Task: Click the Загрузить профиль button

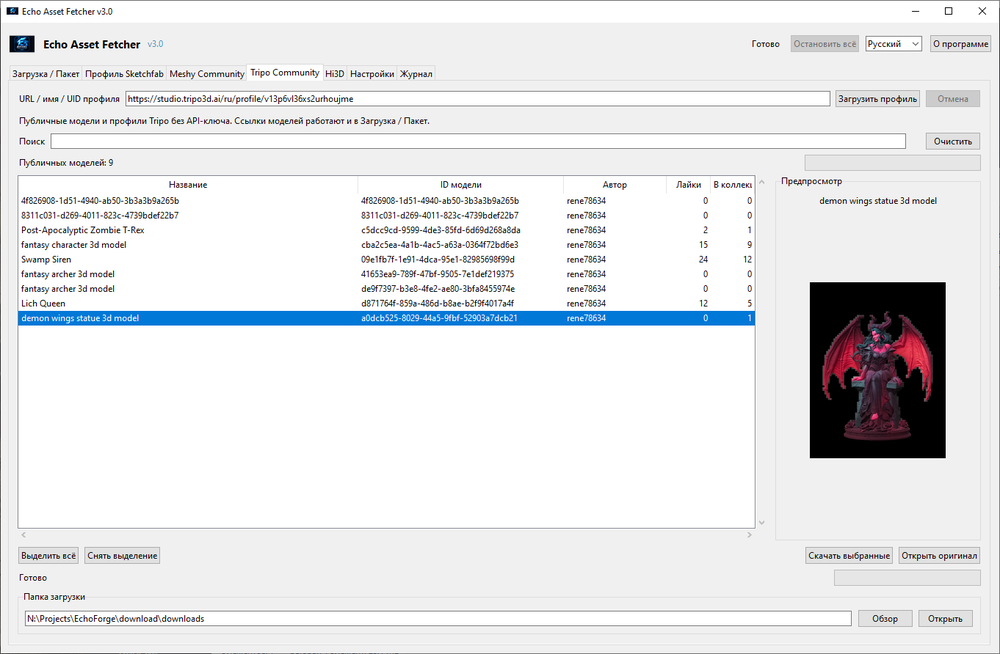Action: coord(878,99)
